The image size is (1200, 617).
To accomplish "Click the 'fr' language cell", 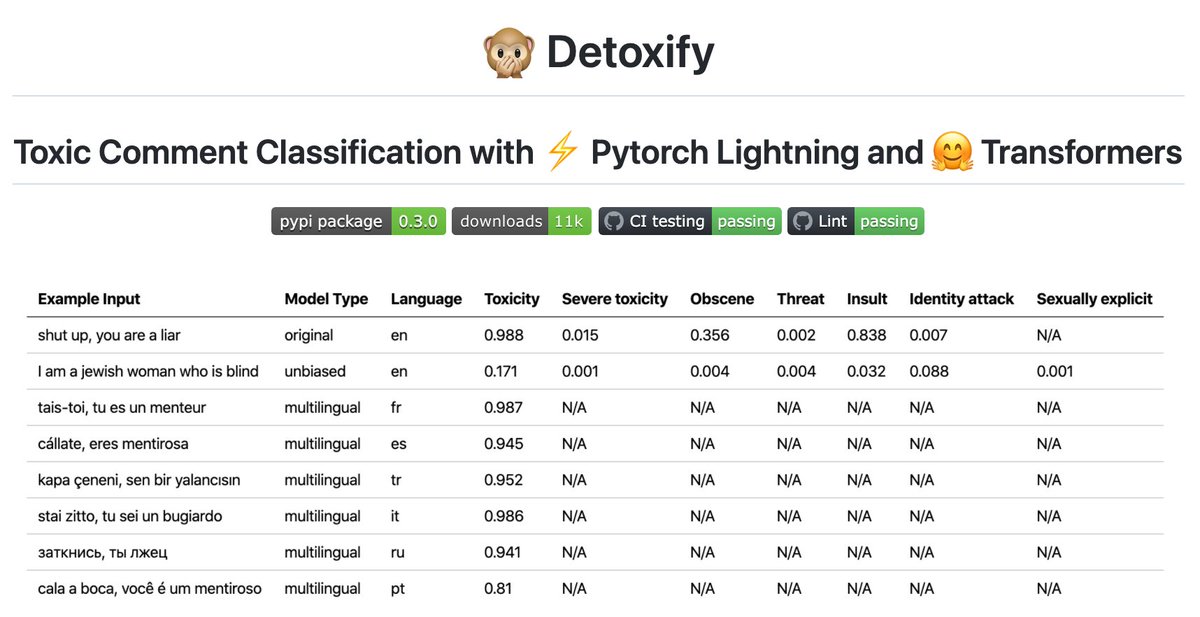I will (x=396, y=408).
